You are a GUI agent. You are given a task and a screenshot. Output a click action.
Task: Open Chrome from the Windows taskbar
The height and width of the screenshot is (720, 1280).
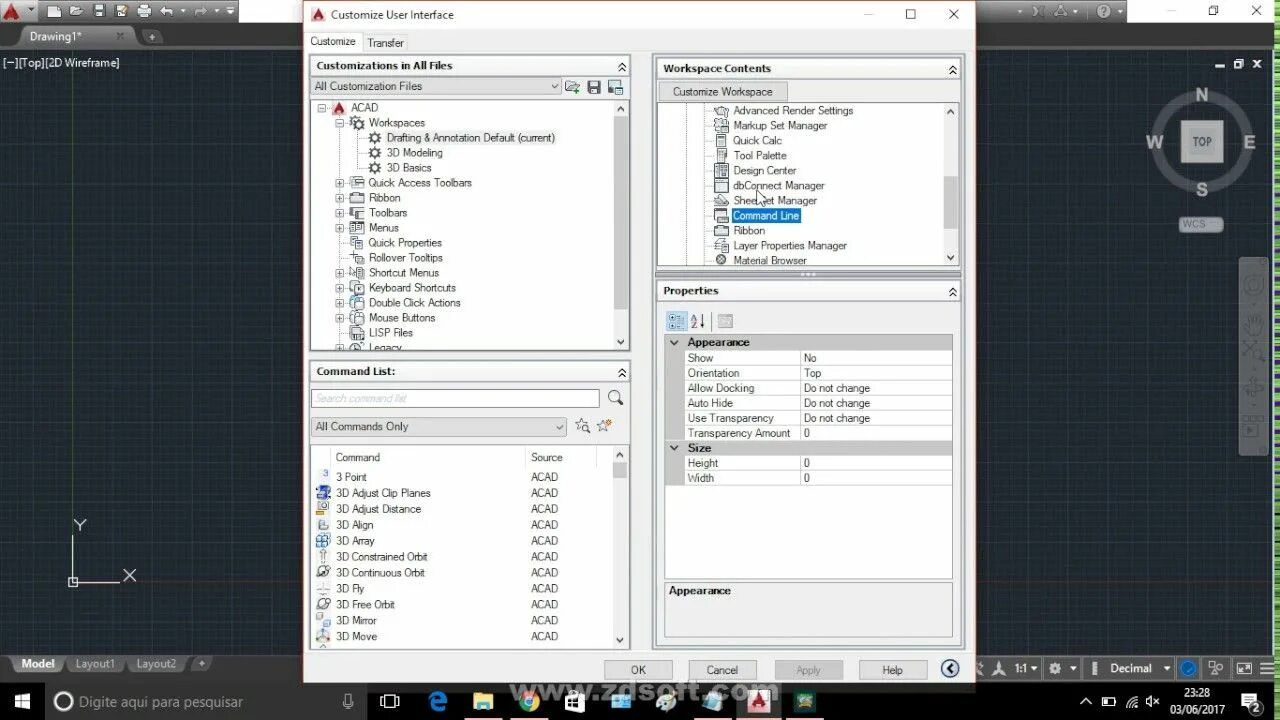coord(528,701)
